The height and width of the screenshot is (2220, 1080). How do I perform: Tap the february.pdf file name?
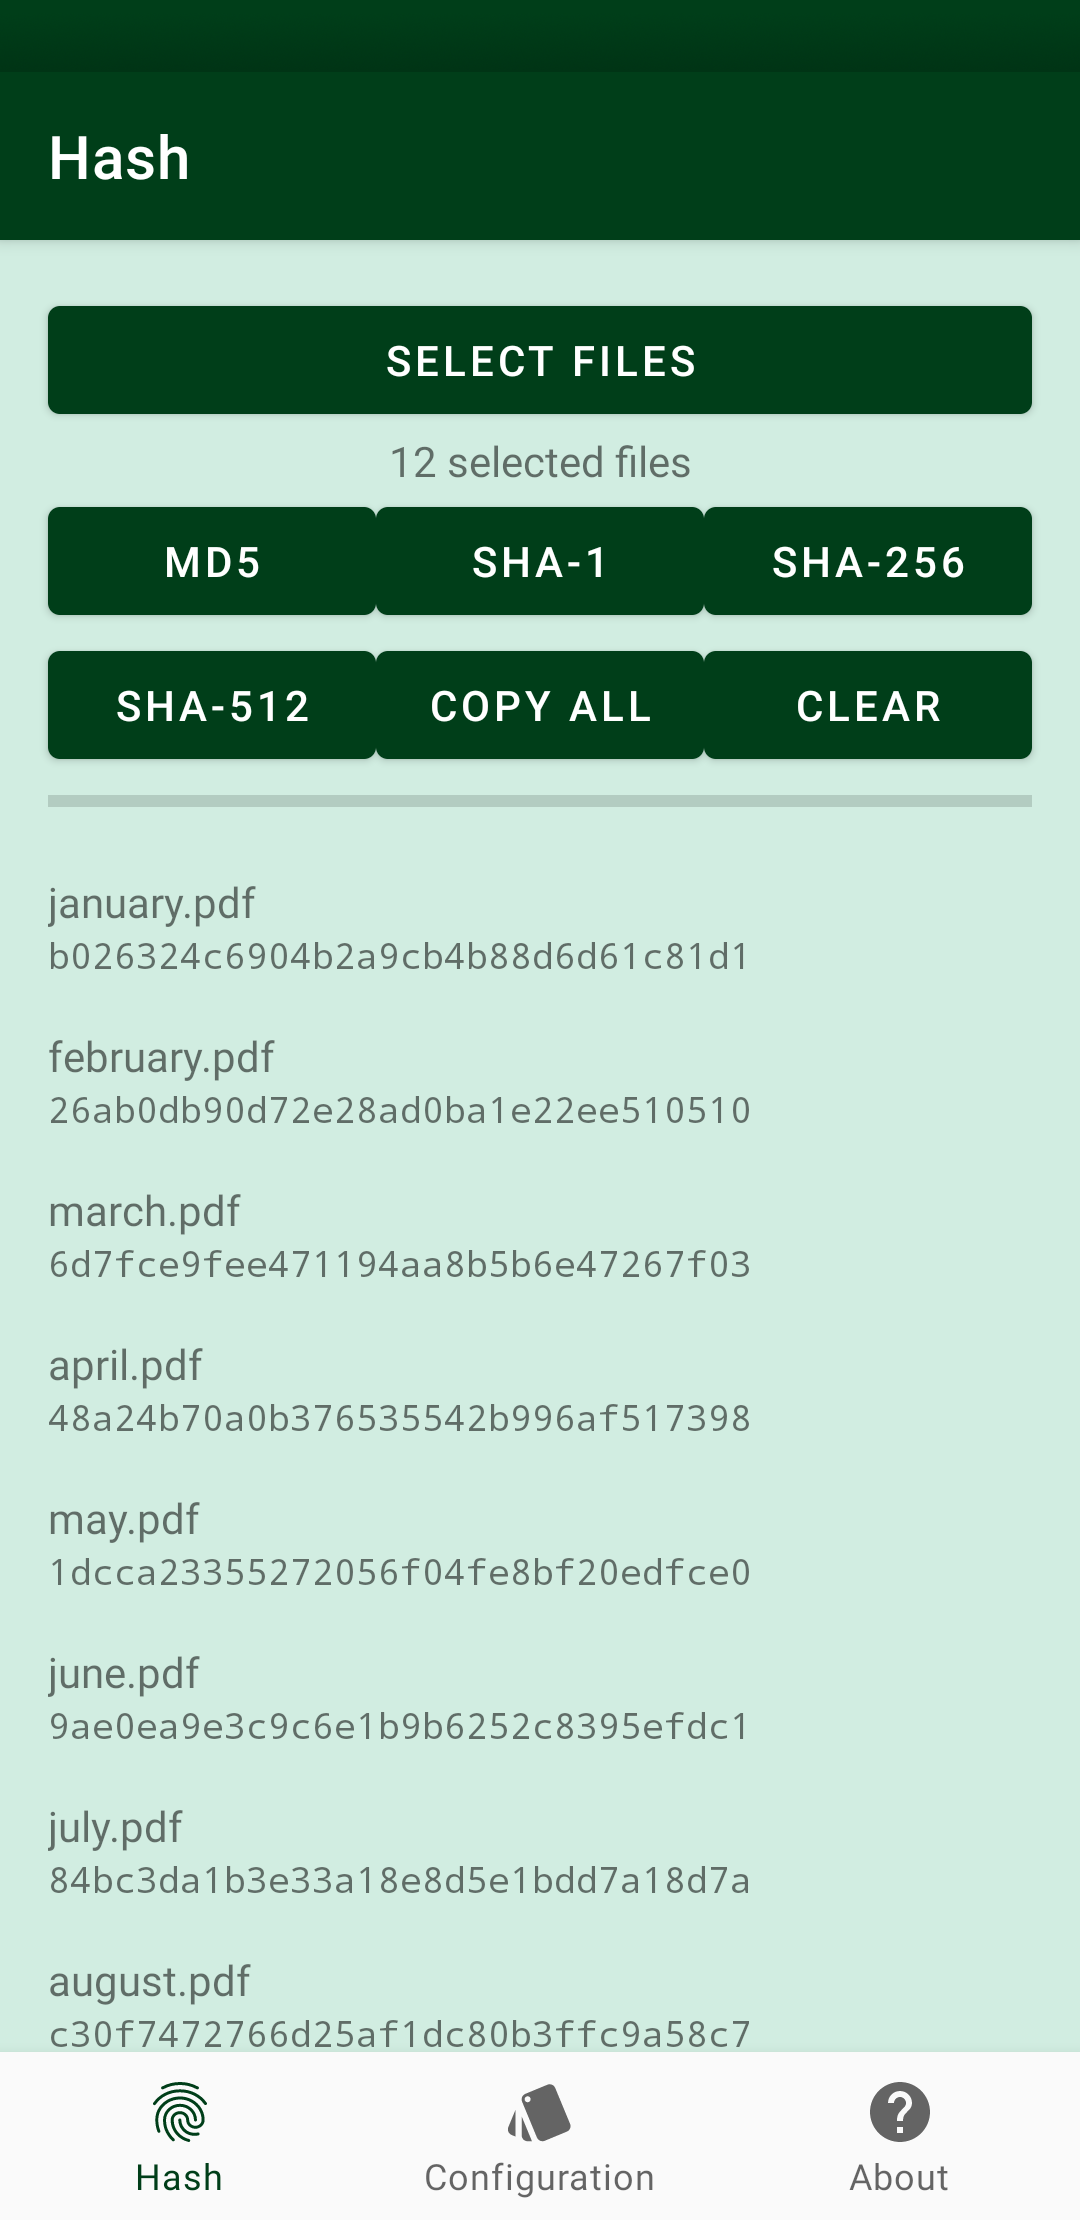[161, 1058]
